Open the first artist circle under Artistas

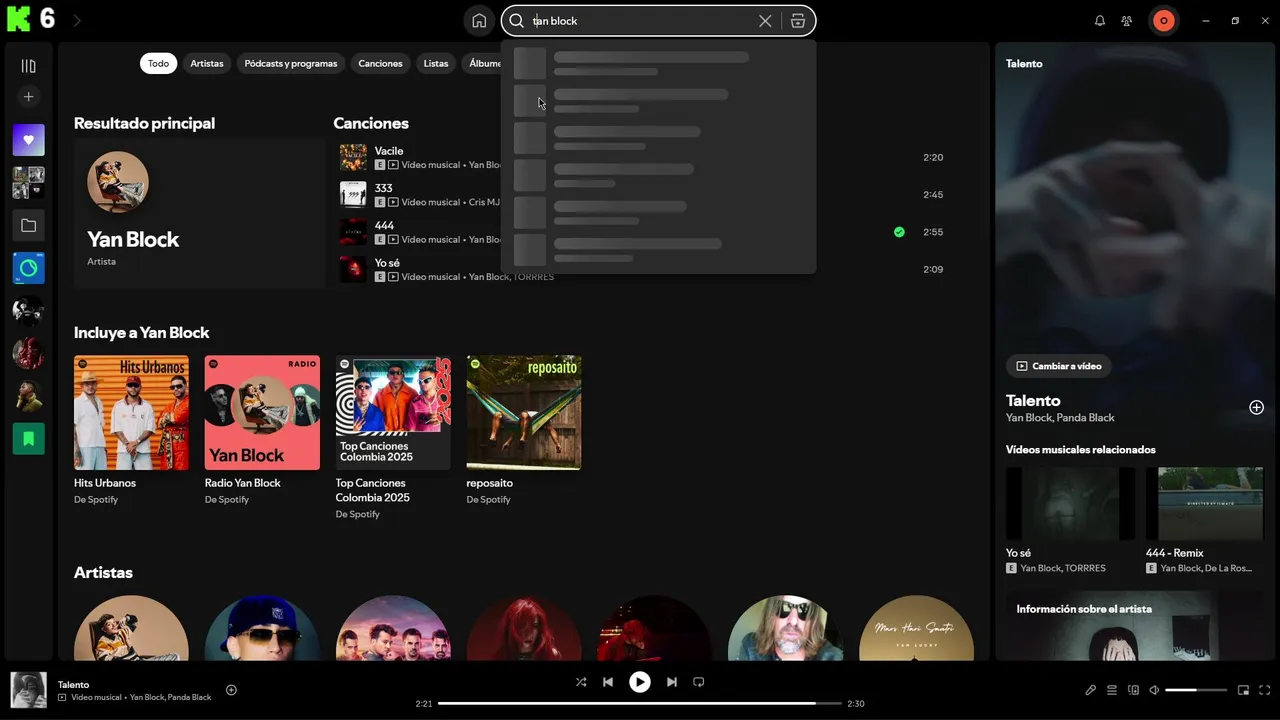click(131, 628)
